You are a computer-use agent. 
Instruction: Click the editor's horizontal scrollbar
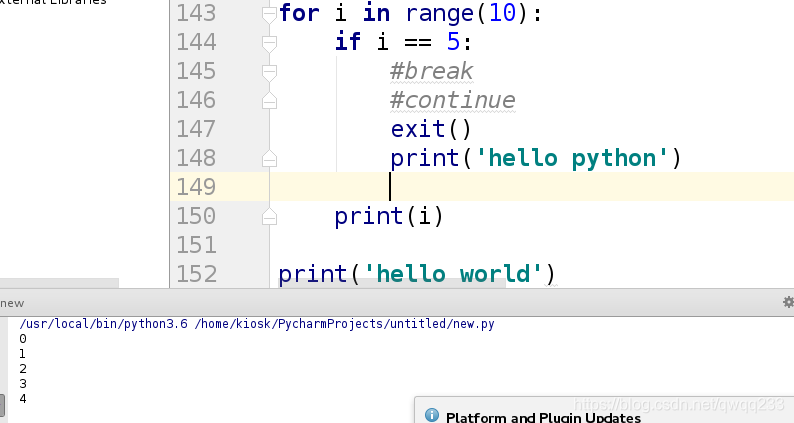(x=392, y=283)
